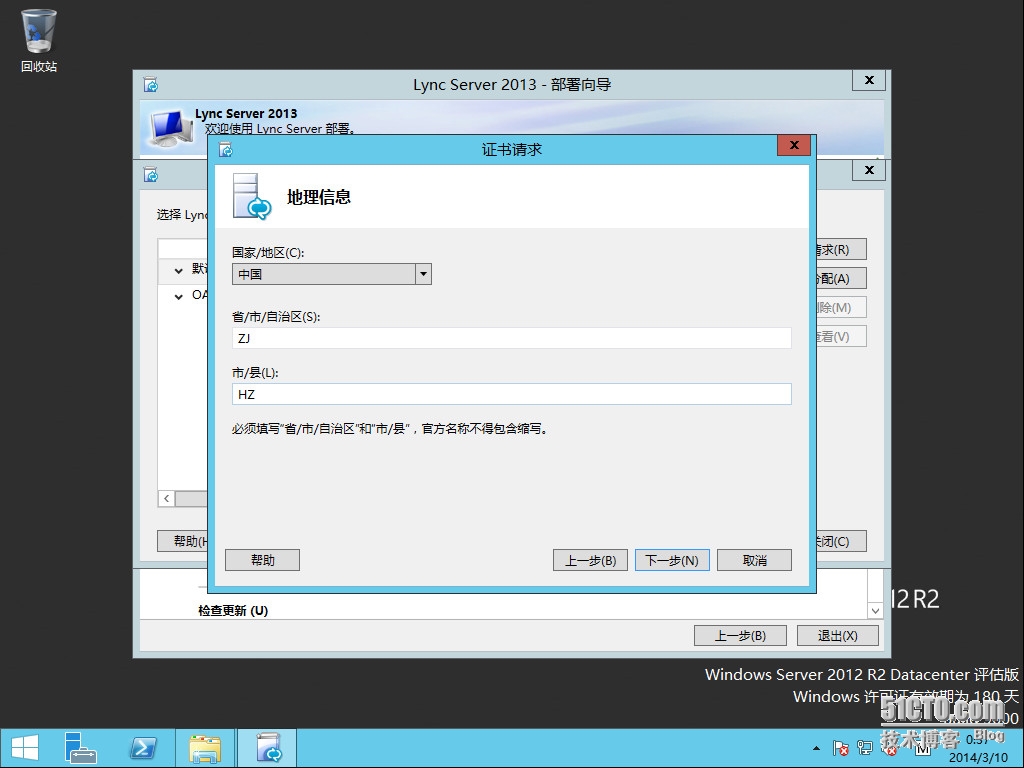Viewport: 1024px width, 768px height.
Task: Click into the 省/市/自治区 field containing ZJ
Action: click(511, 338)
